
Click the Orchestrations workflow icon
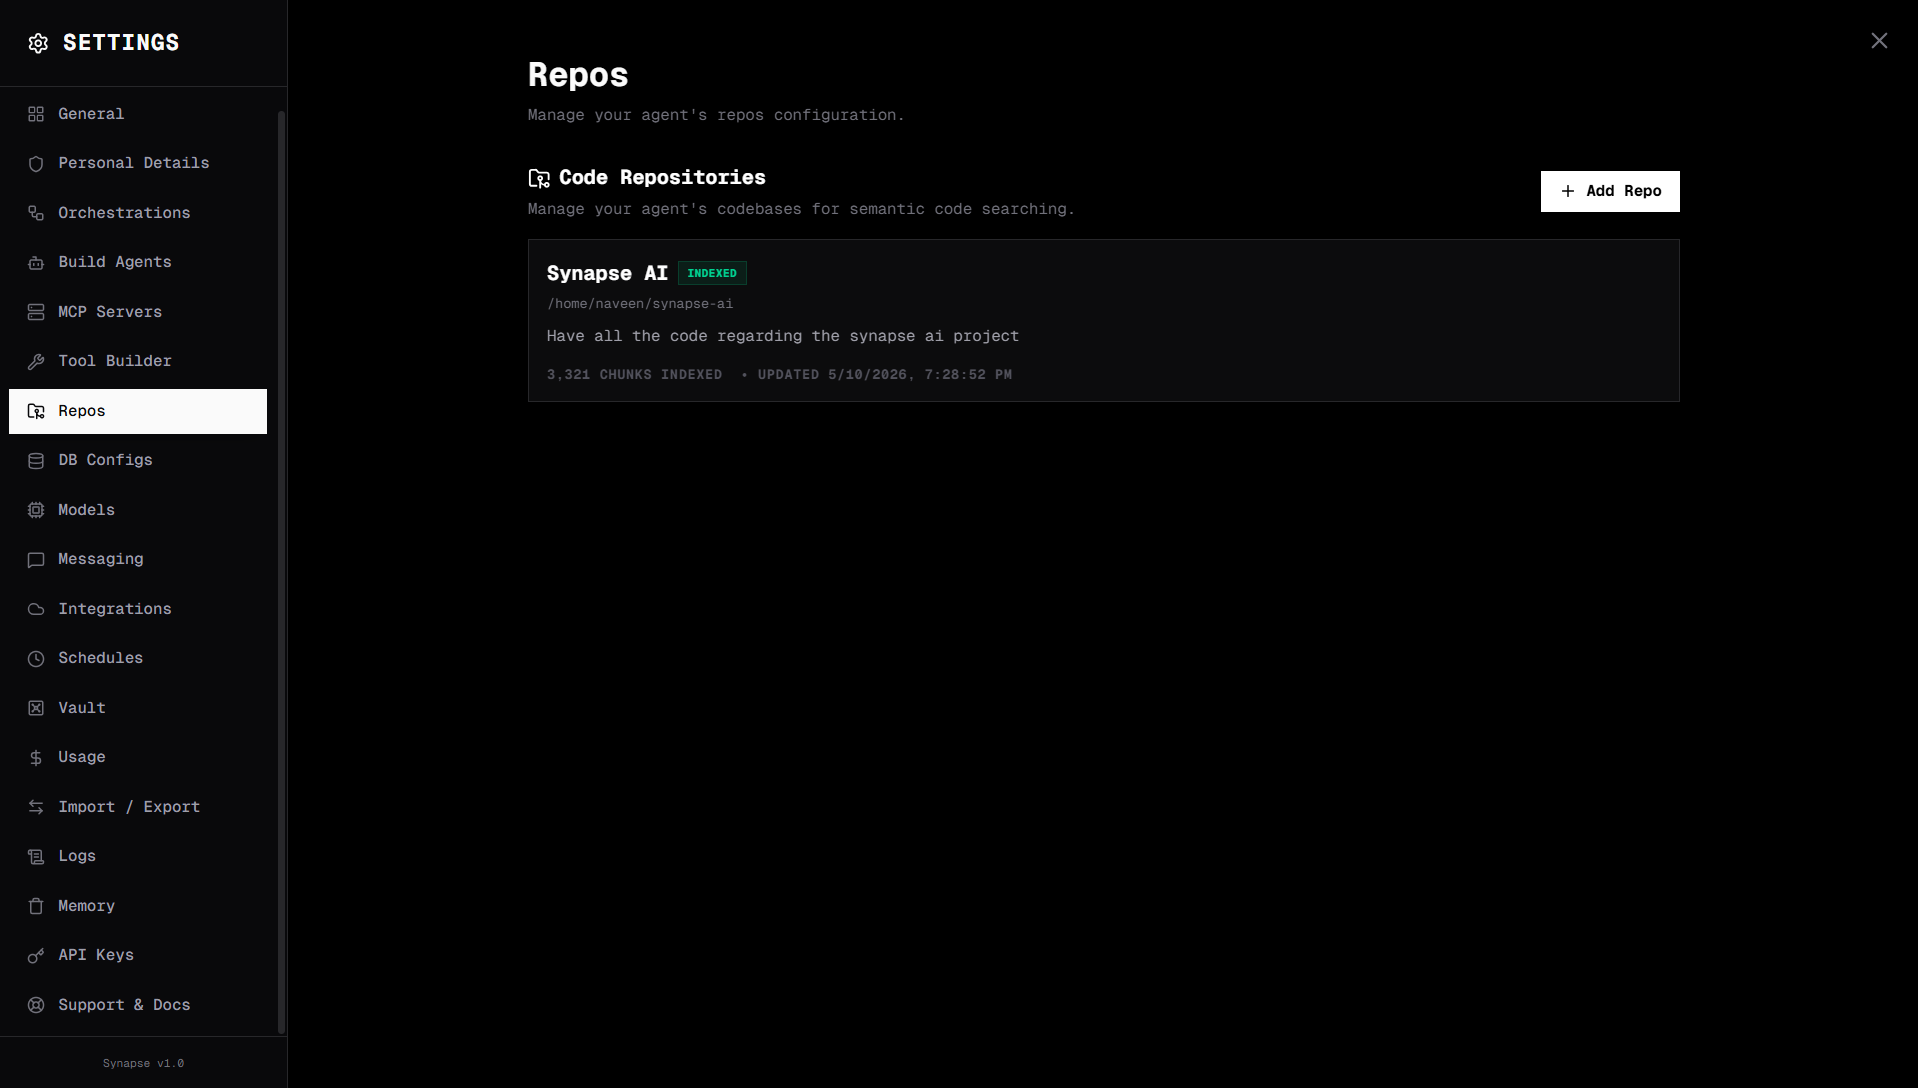tap(36, 213)
